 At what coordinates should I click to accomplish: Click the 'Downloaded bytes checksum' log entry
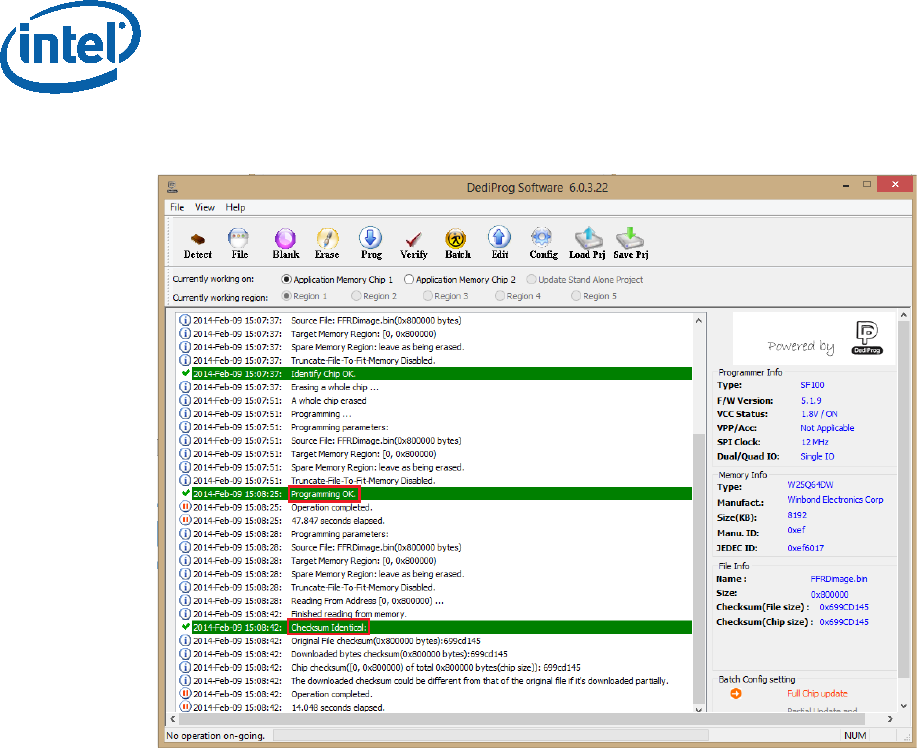point(399,654)
